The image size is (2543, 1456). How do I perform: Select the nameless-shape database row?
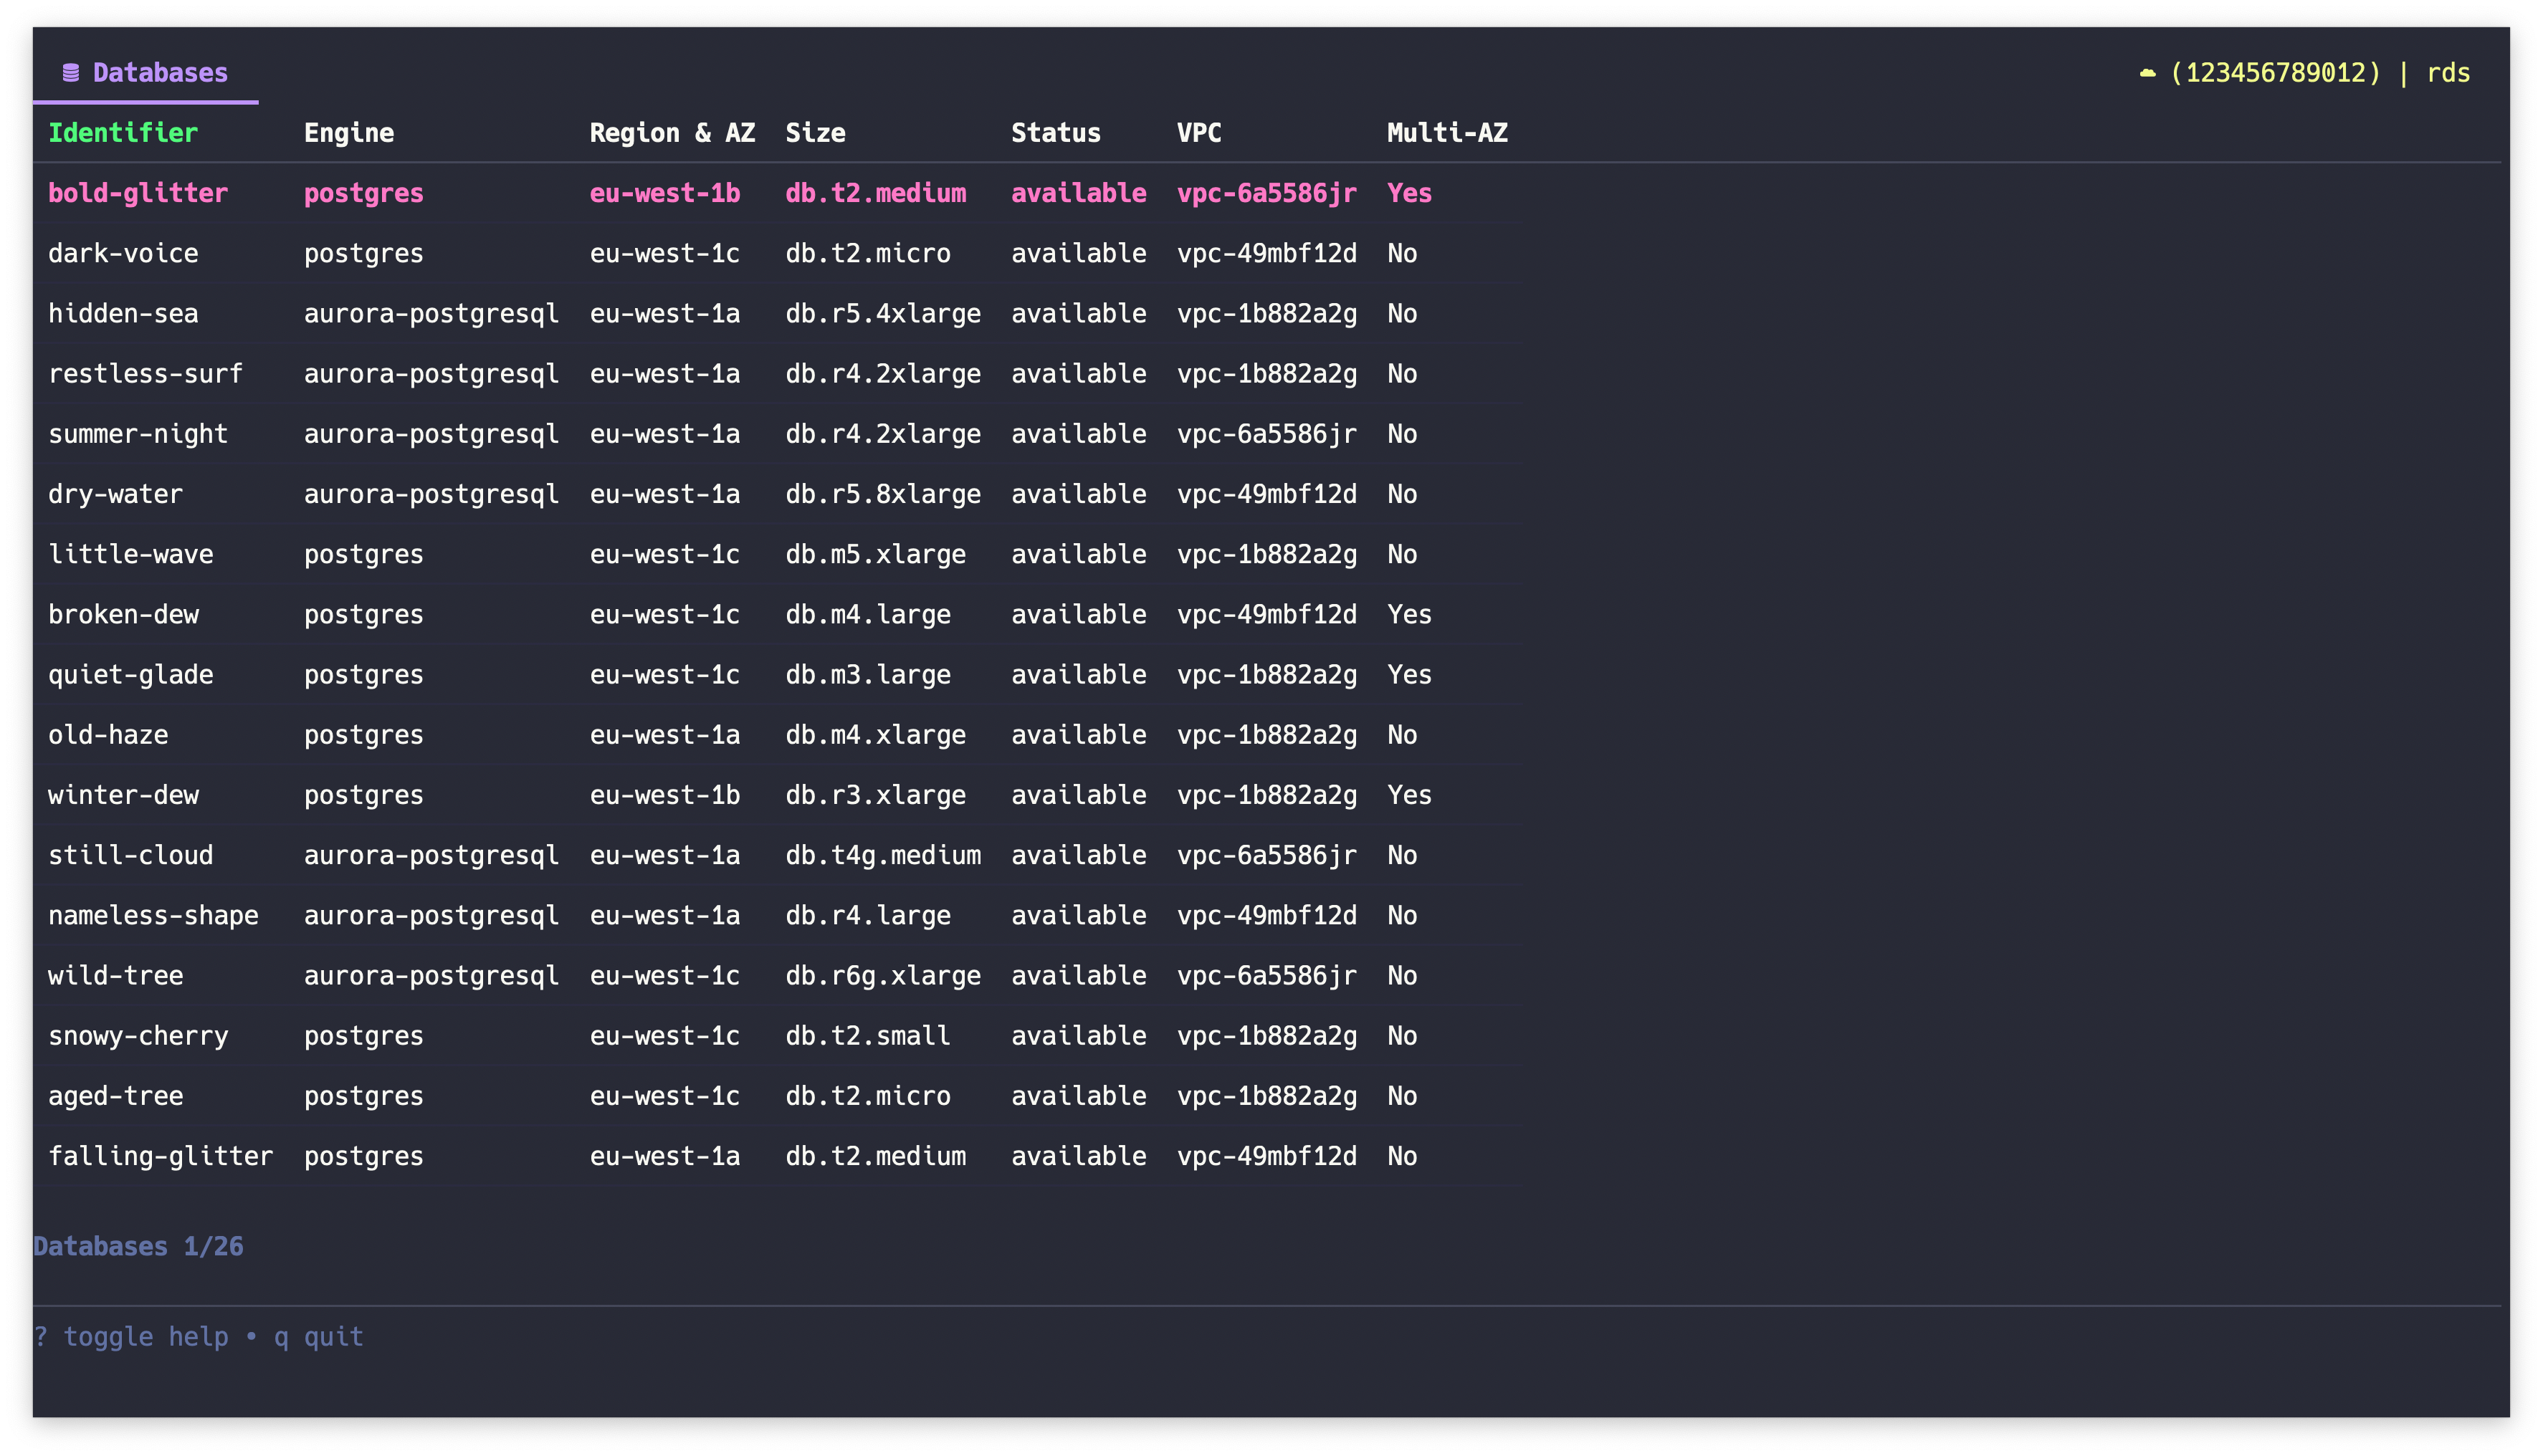776,915
